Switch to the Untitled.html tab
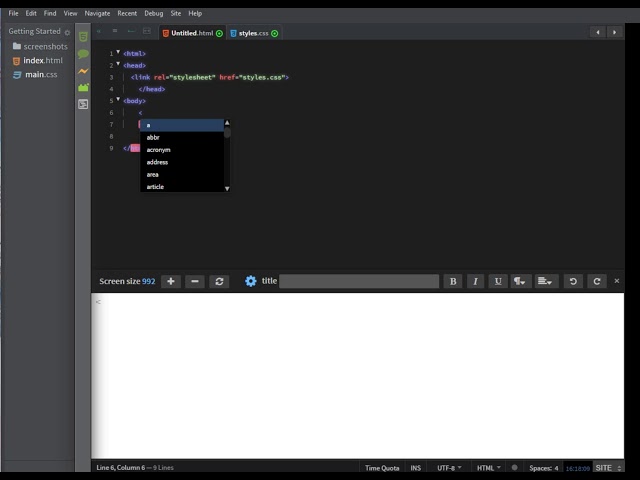This screenshot has width=640, height=480. tap(192, 33)
